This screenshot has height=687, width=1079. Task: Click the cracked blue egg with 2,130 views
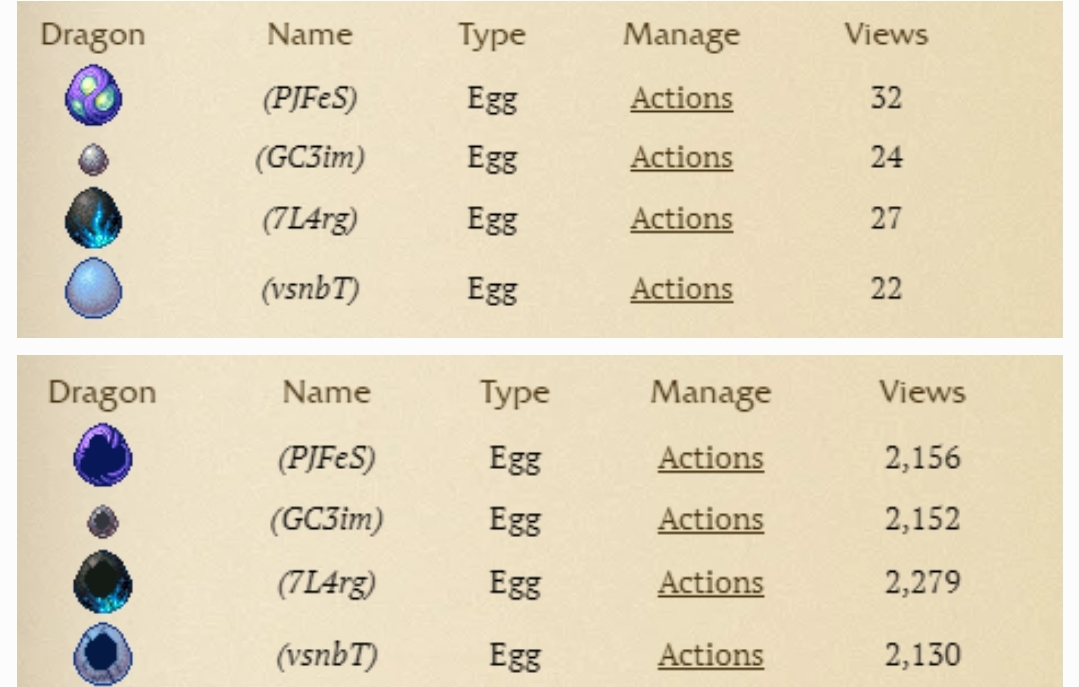[103, 654]
